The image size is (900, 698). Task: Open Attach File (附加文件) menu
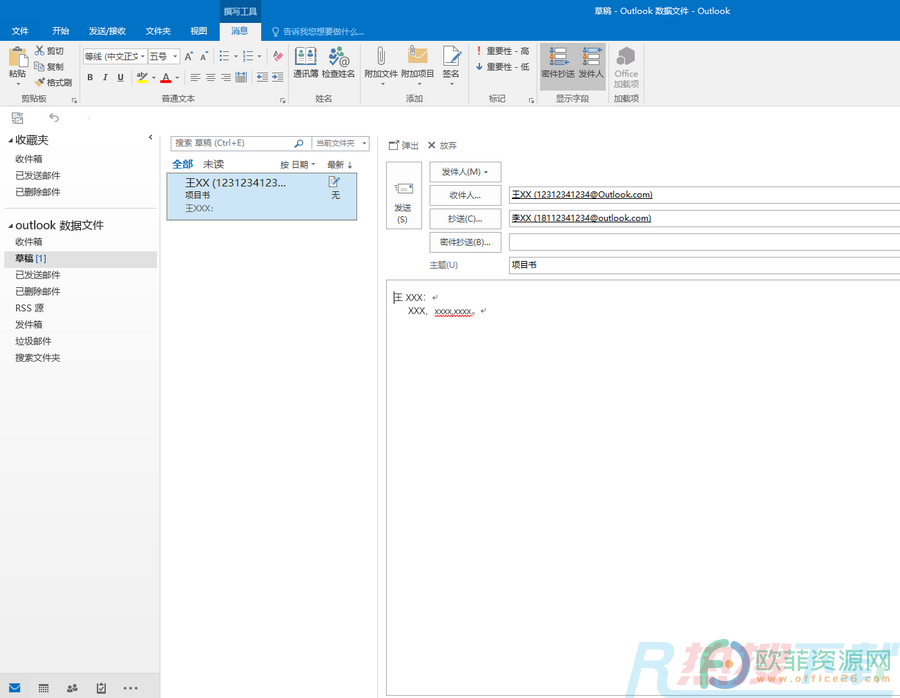click(x=381, y=65)
